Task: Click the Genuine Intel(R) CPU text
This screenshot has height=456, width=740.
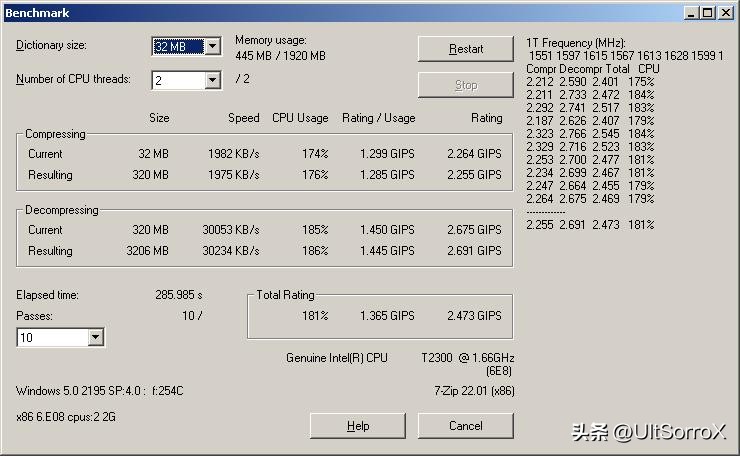Action: click(x=336, y=358)
